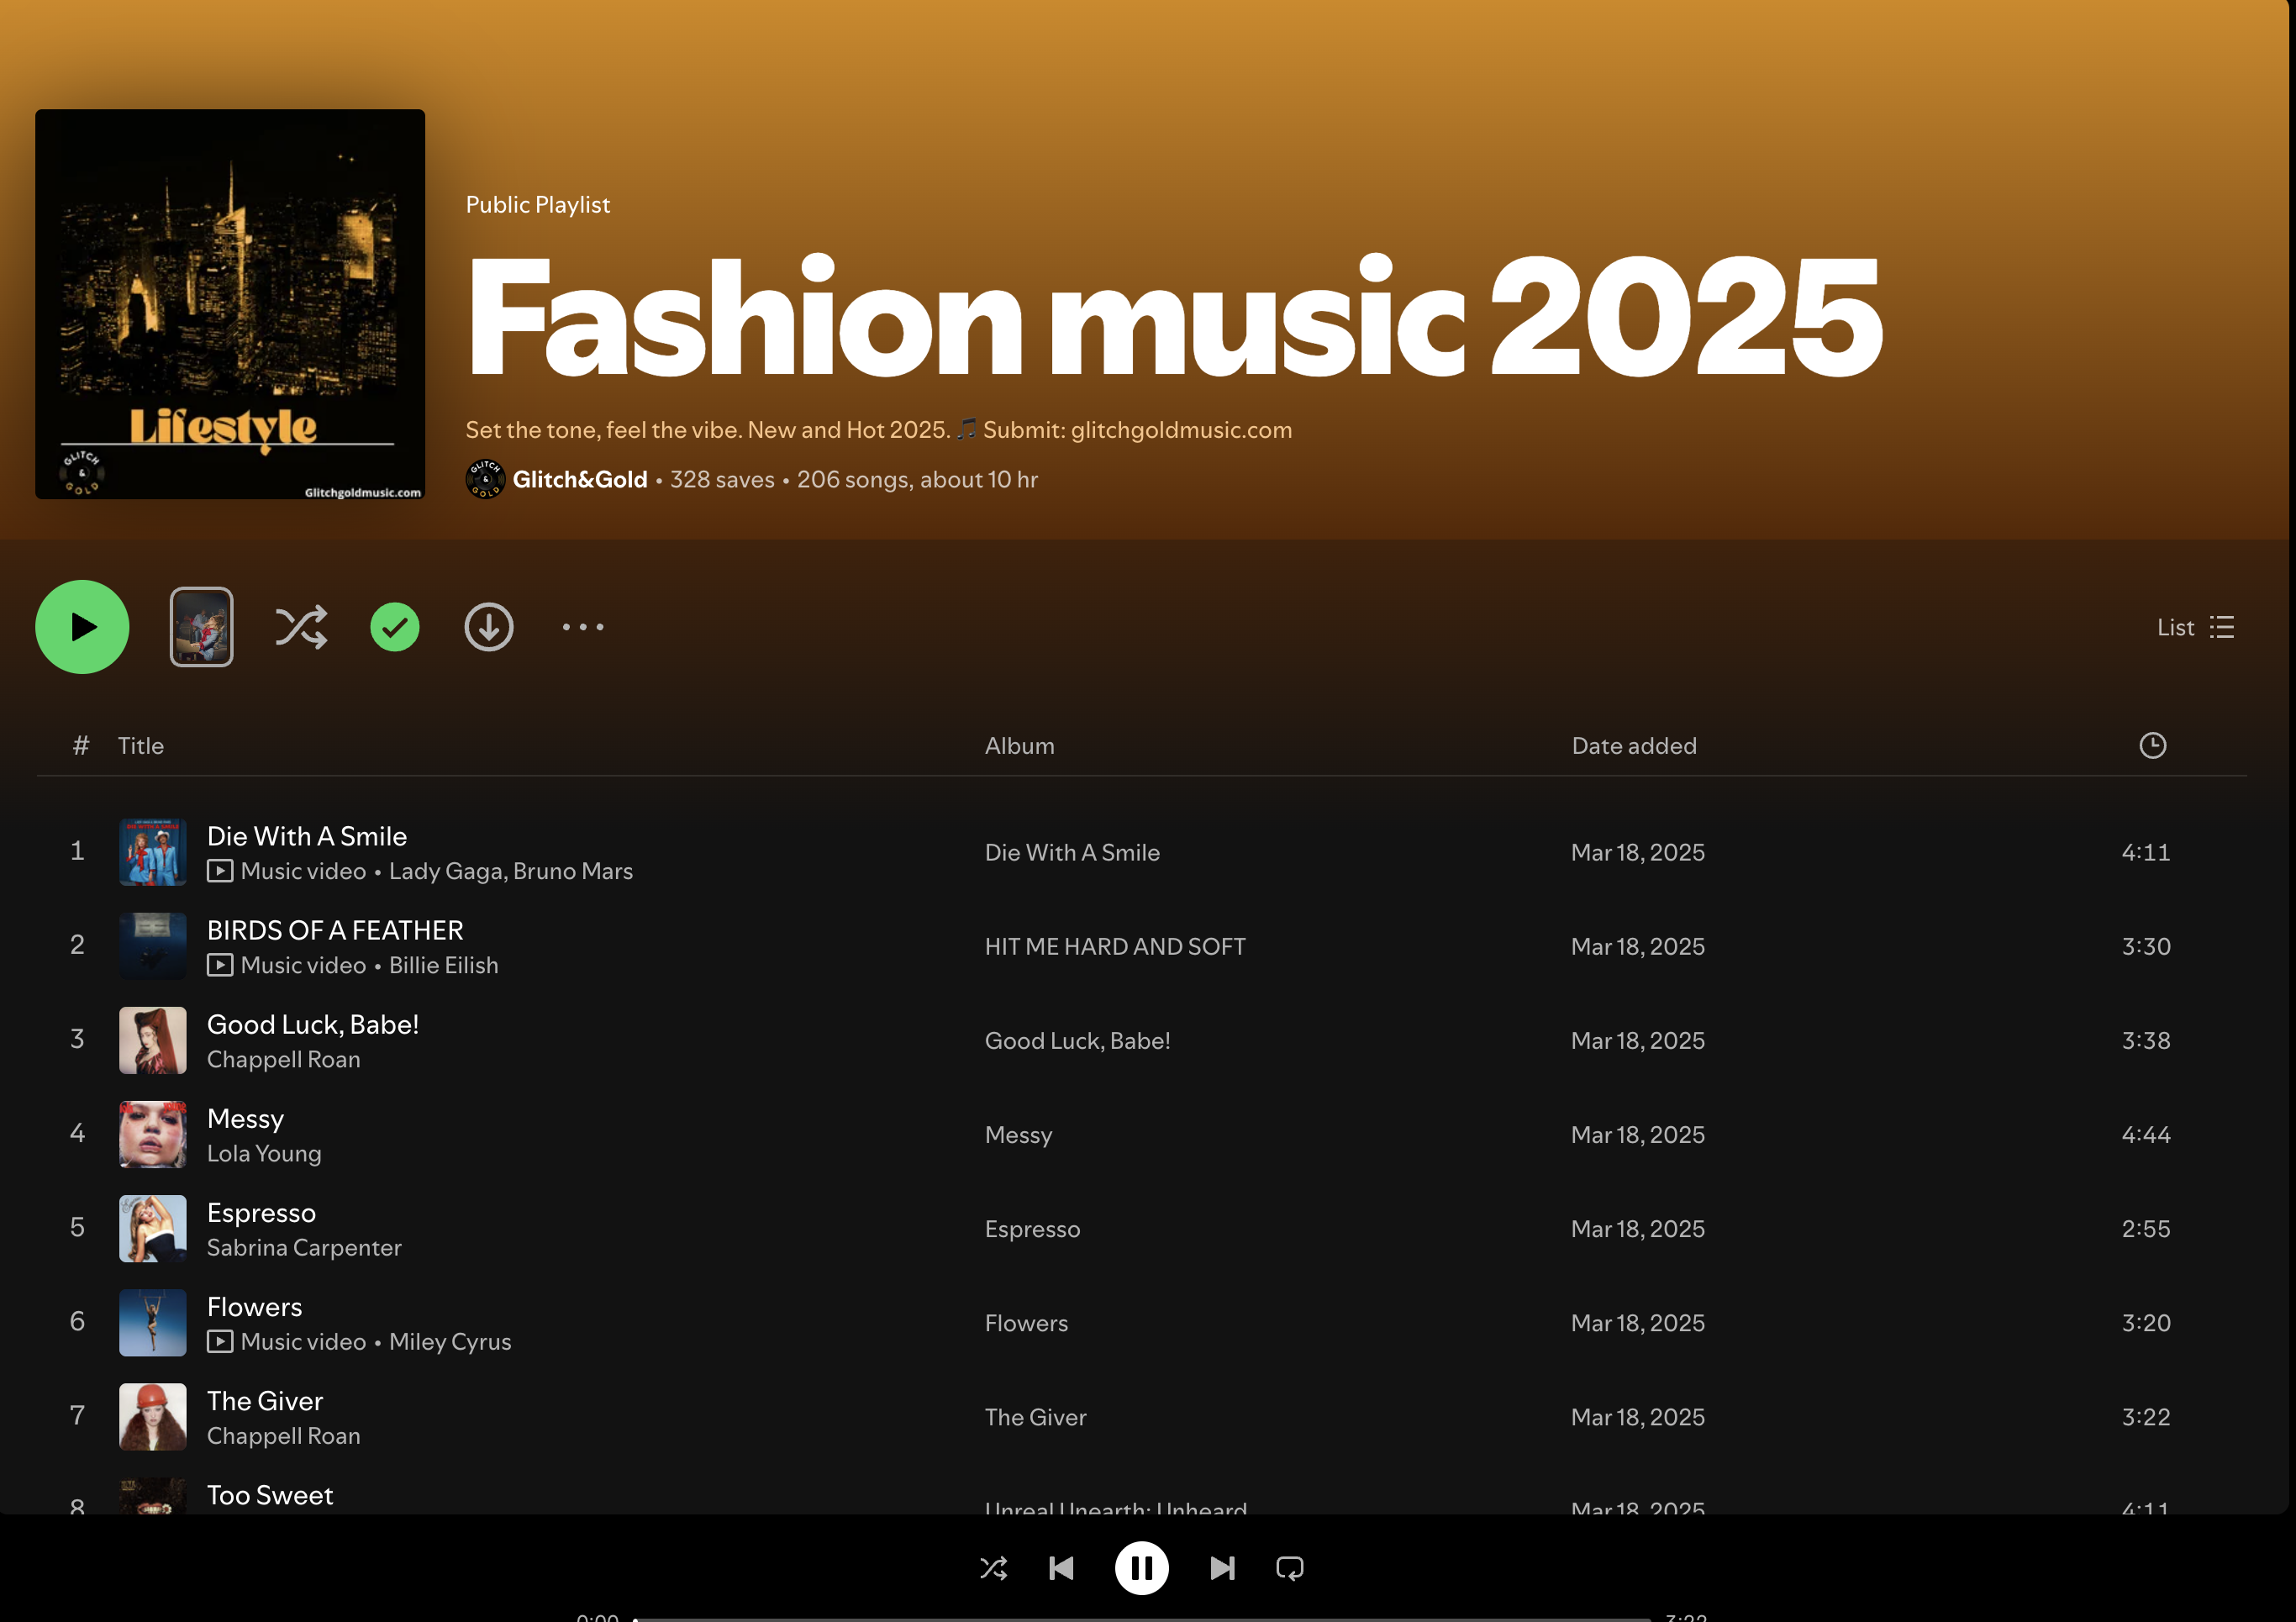Click the Good Luck, Babe! album art
The height and width of the screenshot is (1622, 2296).
153,1040
